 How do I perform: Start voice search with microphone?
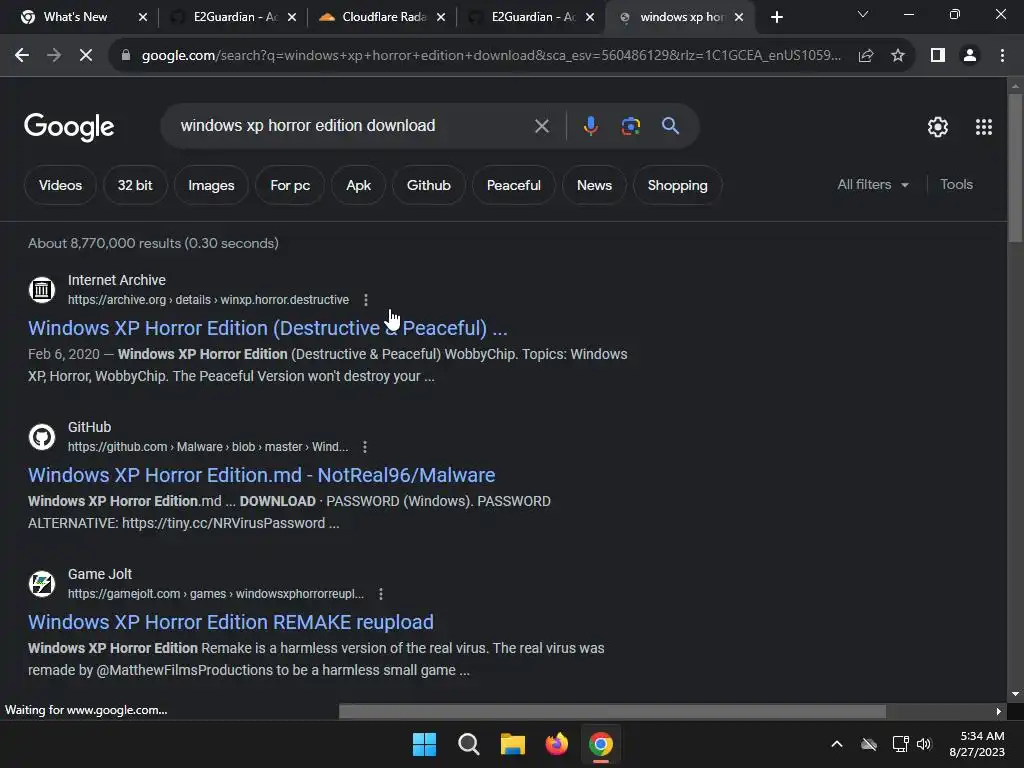coord(590,126)
